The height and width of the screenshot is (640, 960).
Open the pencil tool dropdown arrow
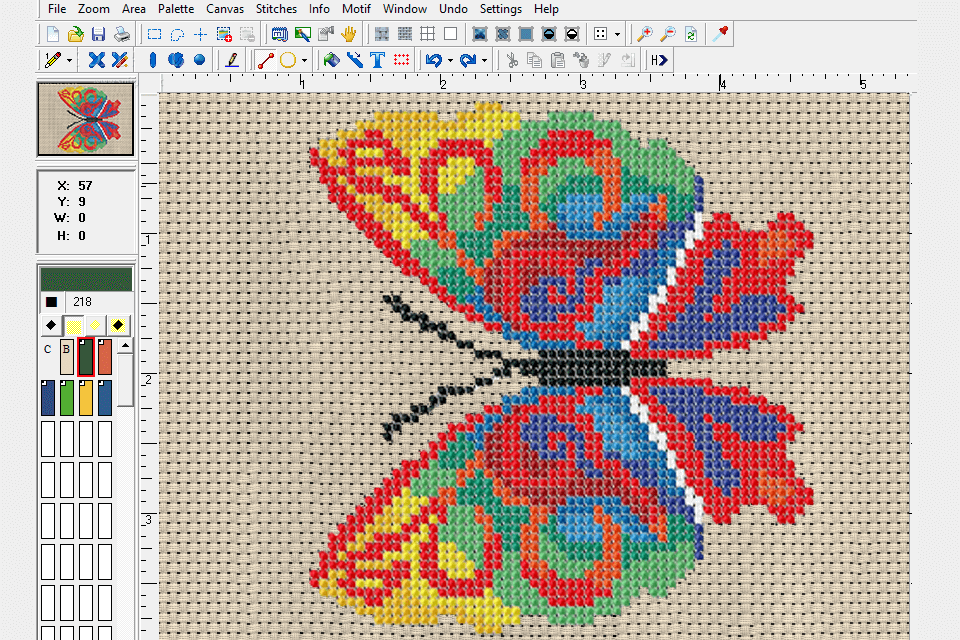(69, 60)
